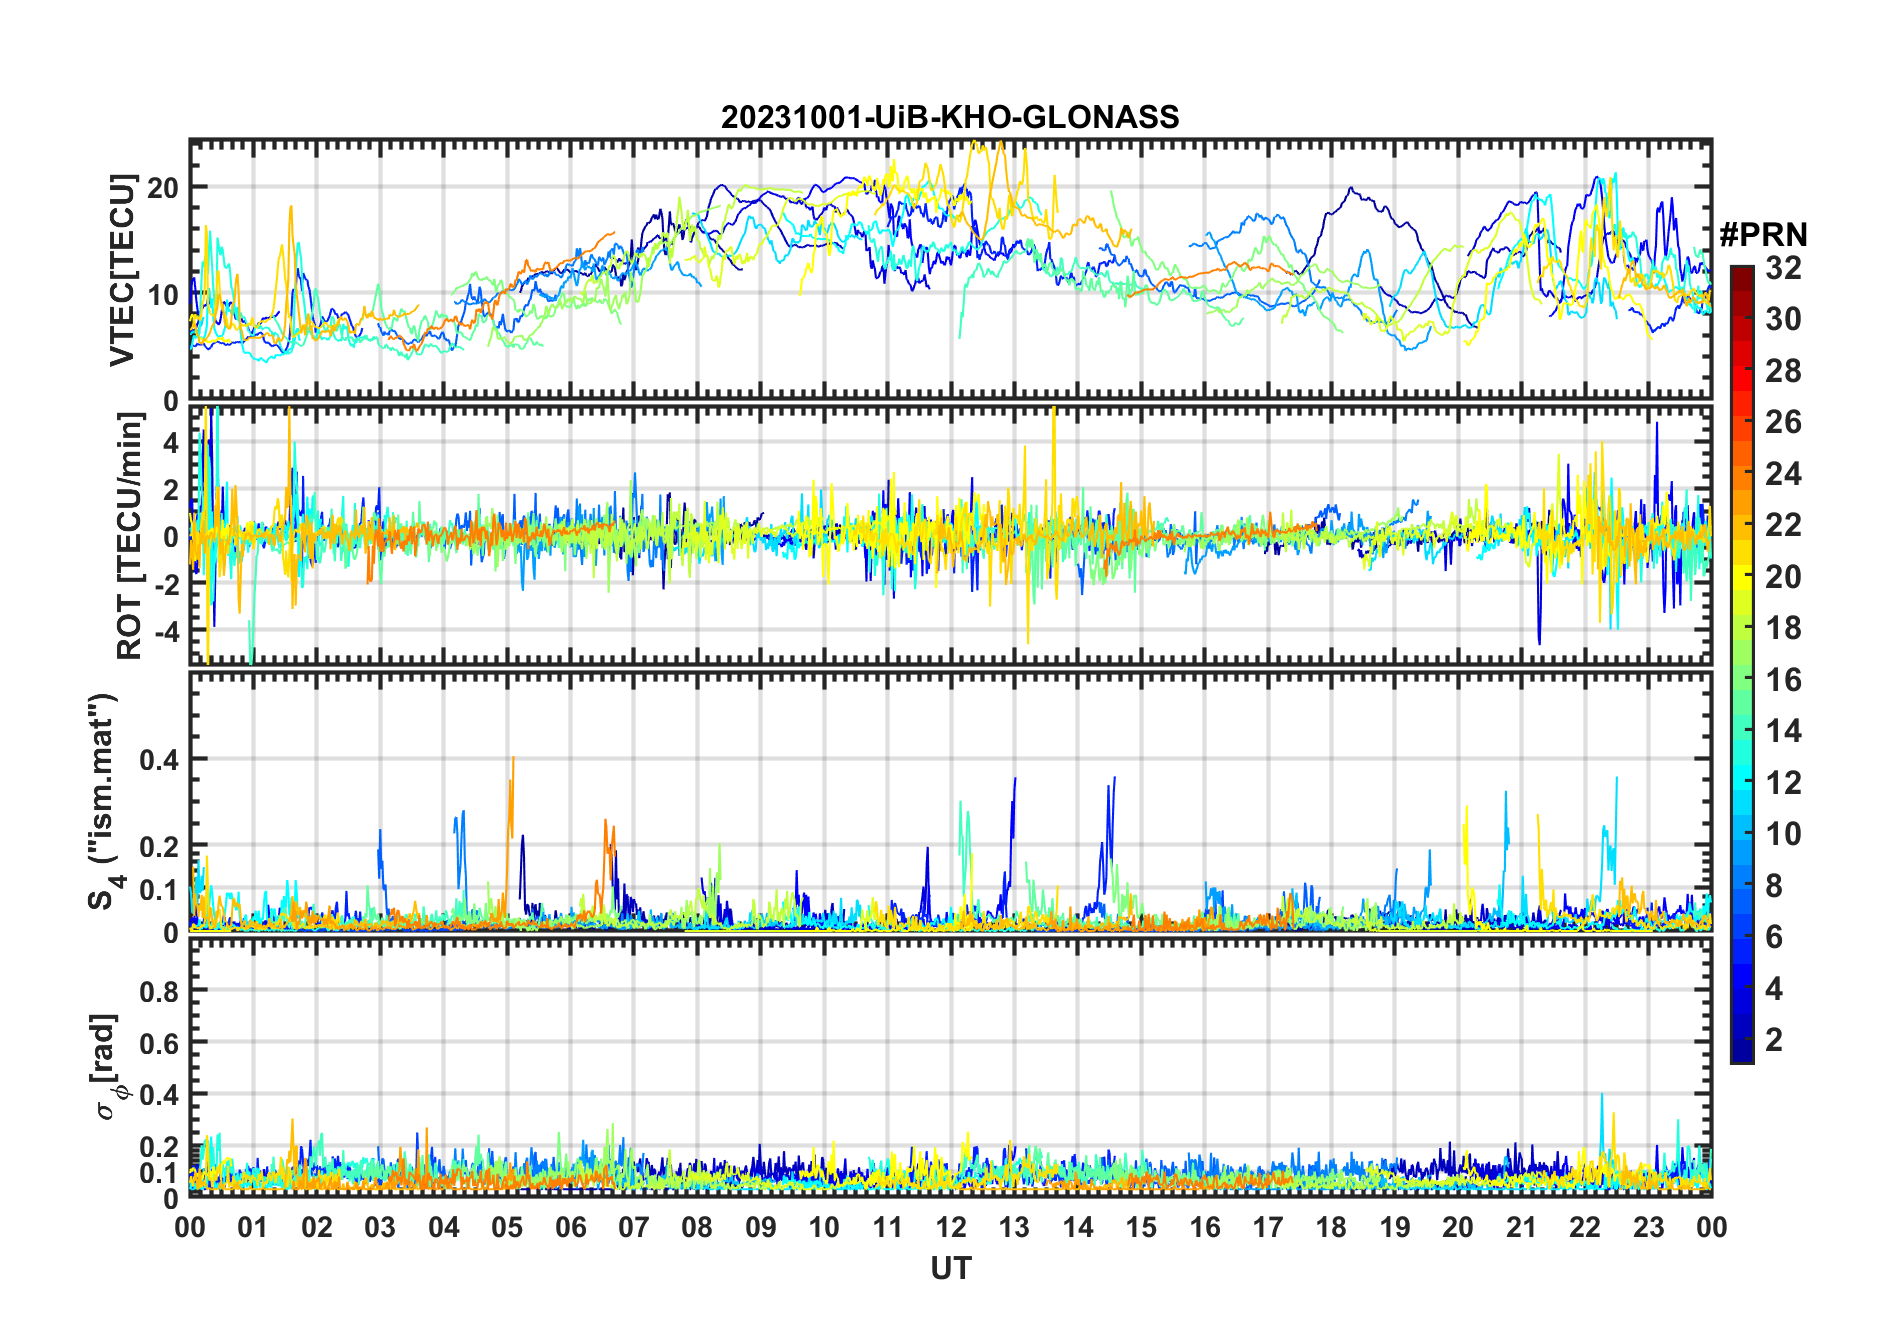Image resolution: width=1902 pixels, height=1330 pixels.
Task: Select hour label 06 on the UT axis
Action: click(571, 1228)
